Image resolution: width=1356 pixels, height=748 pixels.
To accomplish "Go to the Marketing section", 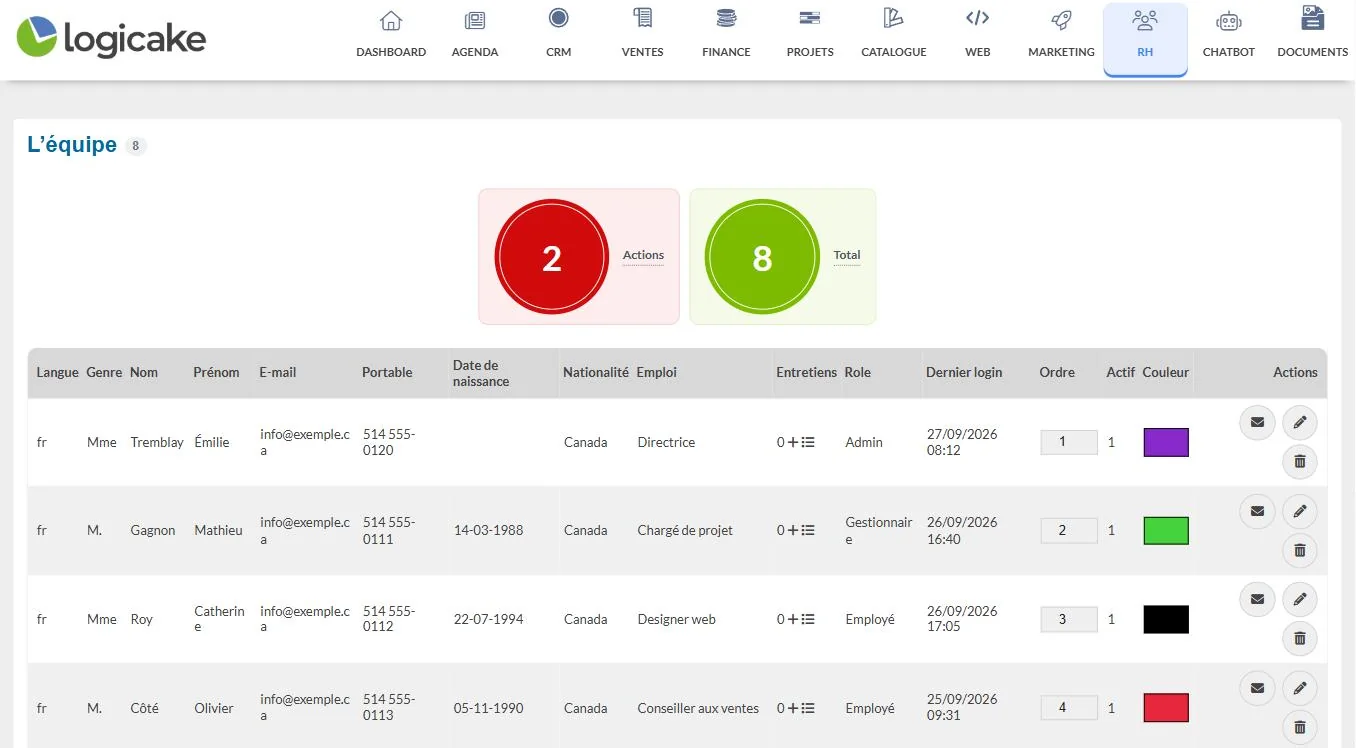I will click(x=1061, y=35).
